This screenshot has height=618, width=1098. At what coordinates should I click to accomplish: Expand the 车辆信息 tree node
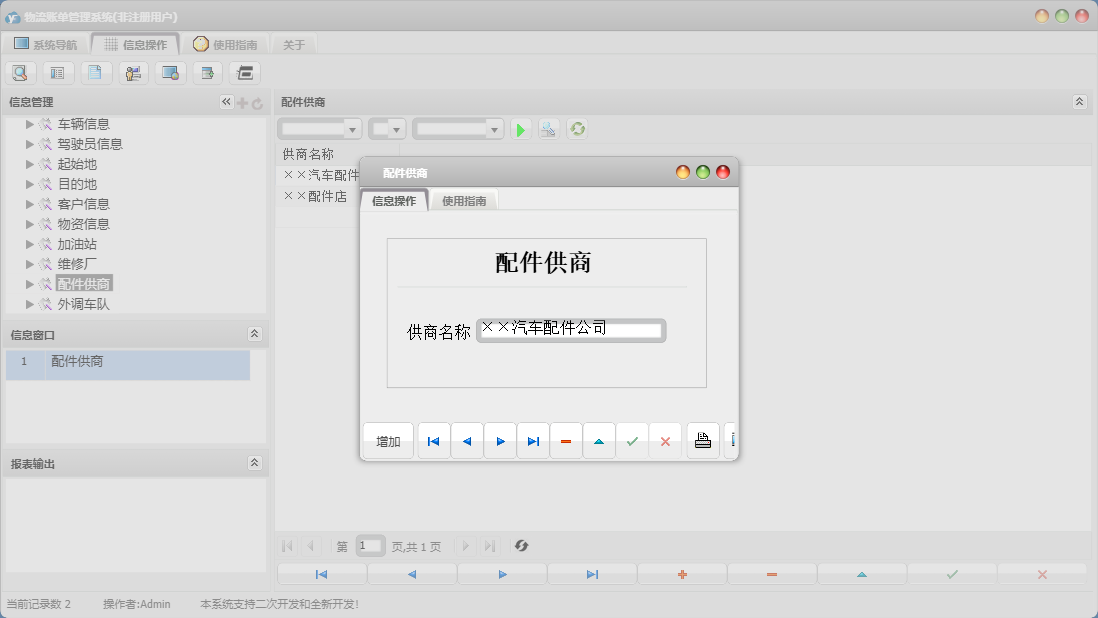tap(28, 124)
